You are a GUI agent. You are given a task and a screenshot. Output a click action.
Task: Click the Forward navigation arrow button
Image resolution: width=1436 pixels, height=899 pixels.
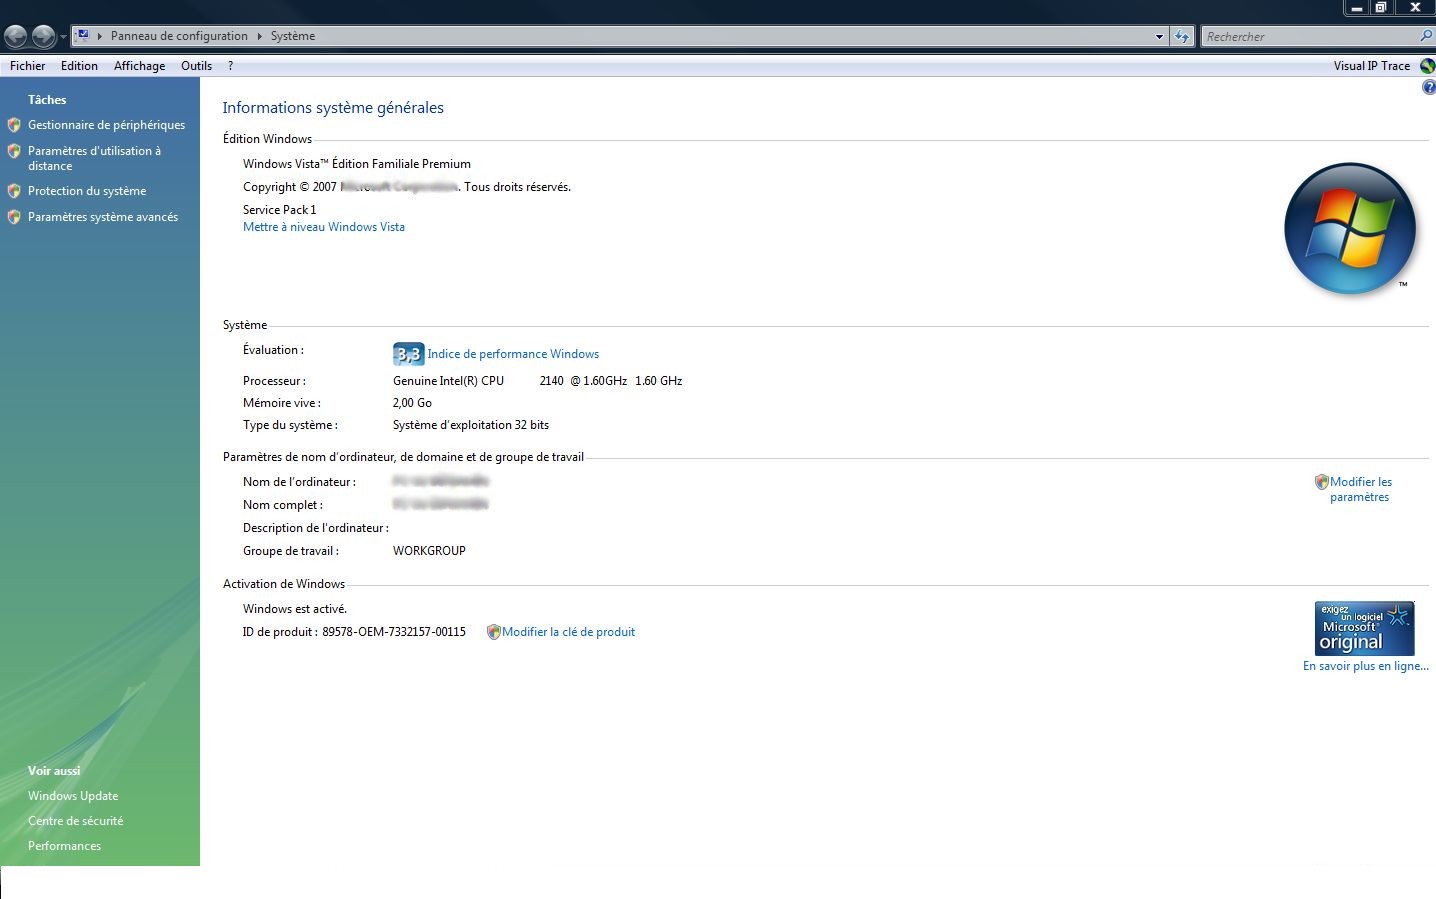44,37
